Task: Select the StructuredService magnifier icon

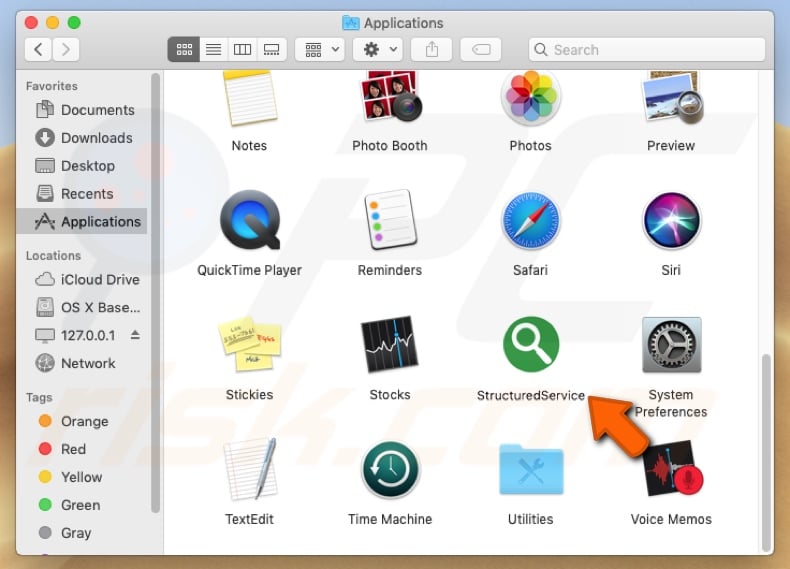Action: 531,344
